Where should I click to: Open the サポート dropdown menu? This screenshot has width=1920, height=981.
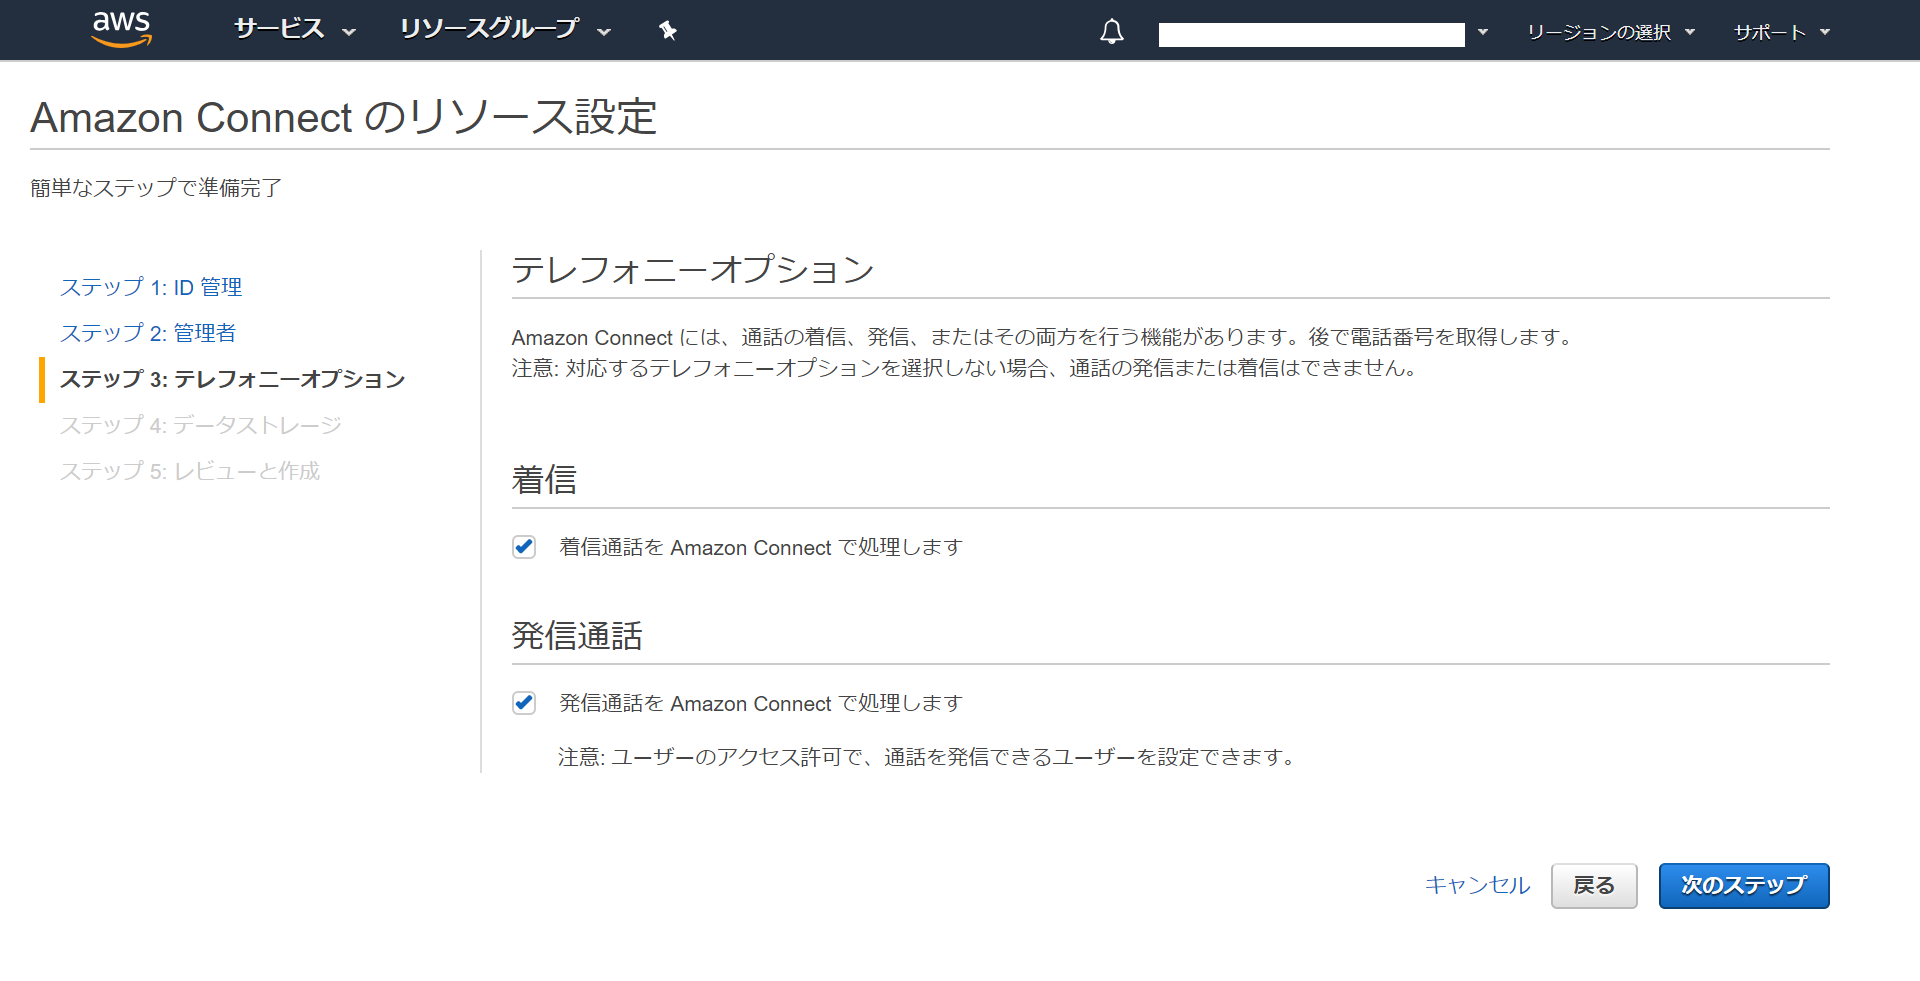point(1782,32)
